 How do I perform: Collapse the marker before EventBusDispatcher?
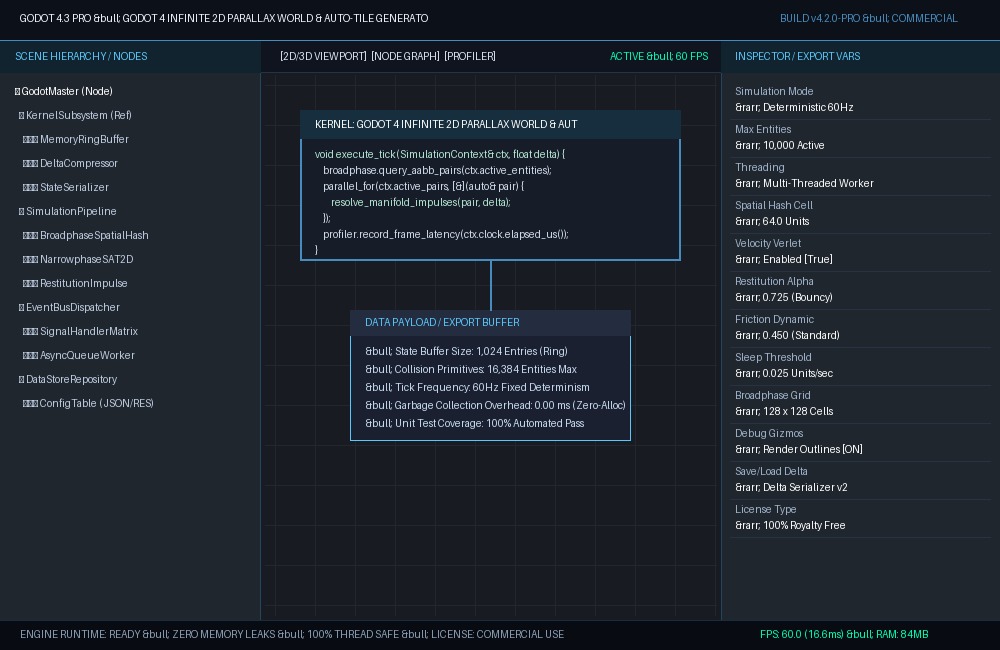click(x=22, y=307)
